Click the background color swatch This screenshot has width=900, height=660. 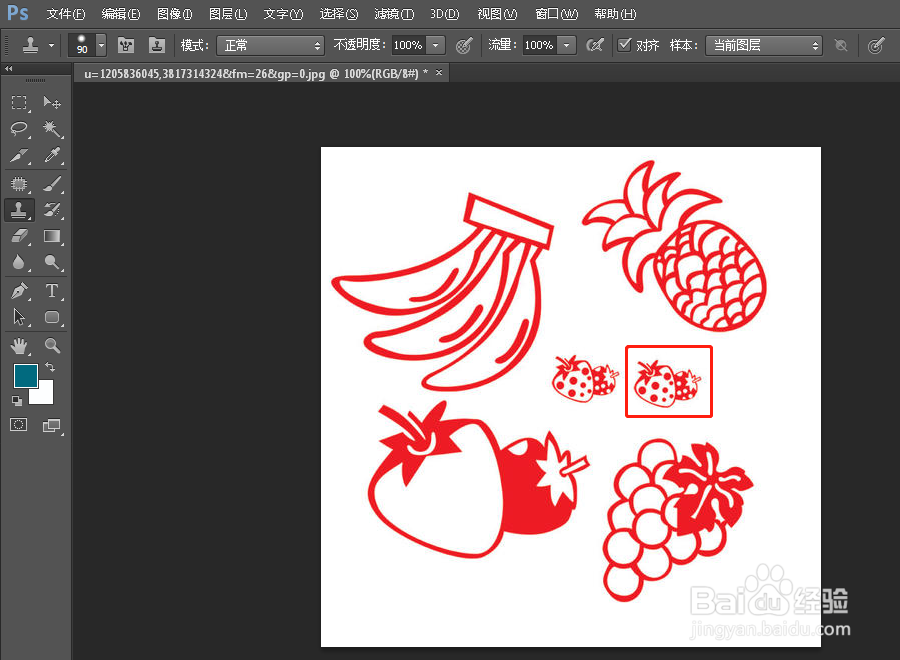pos(45,396)
